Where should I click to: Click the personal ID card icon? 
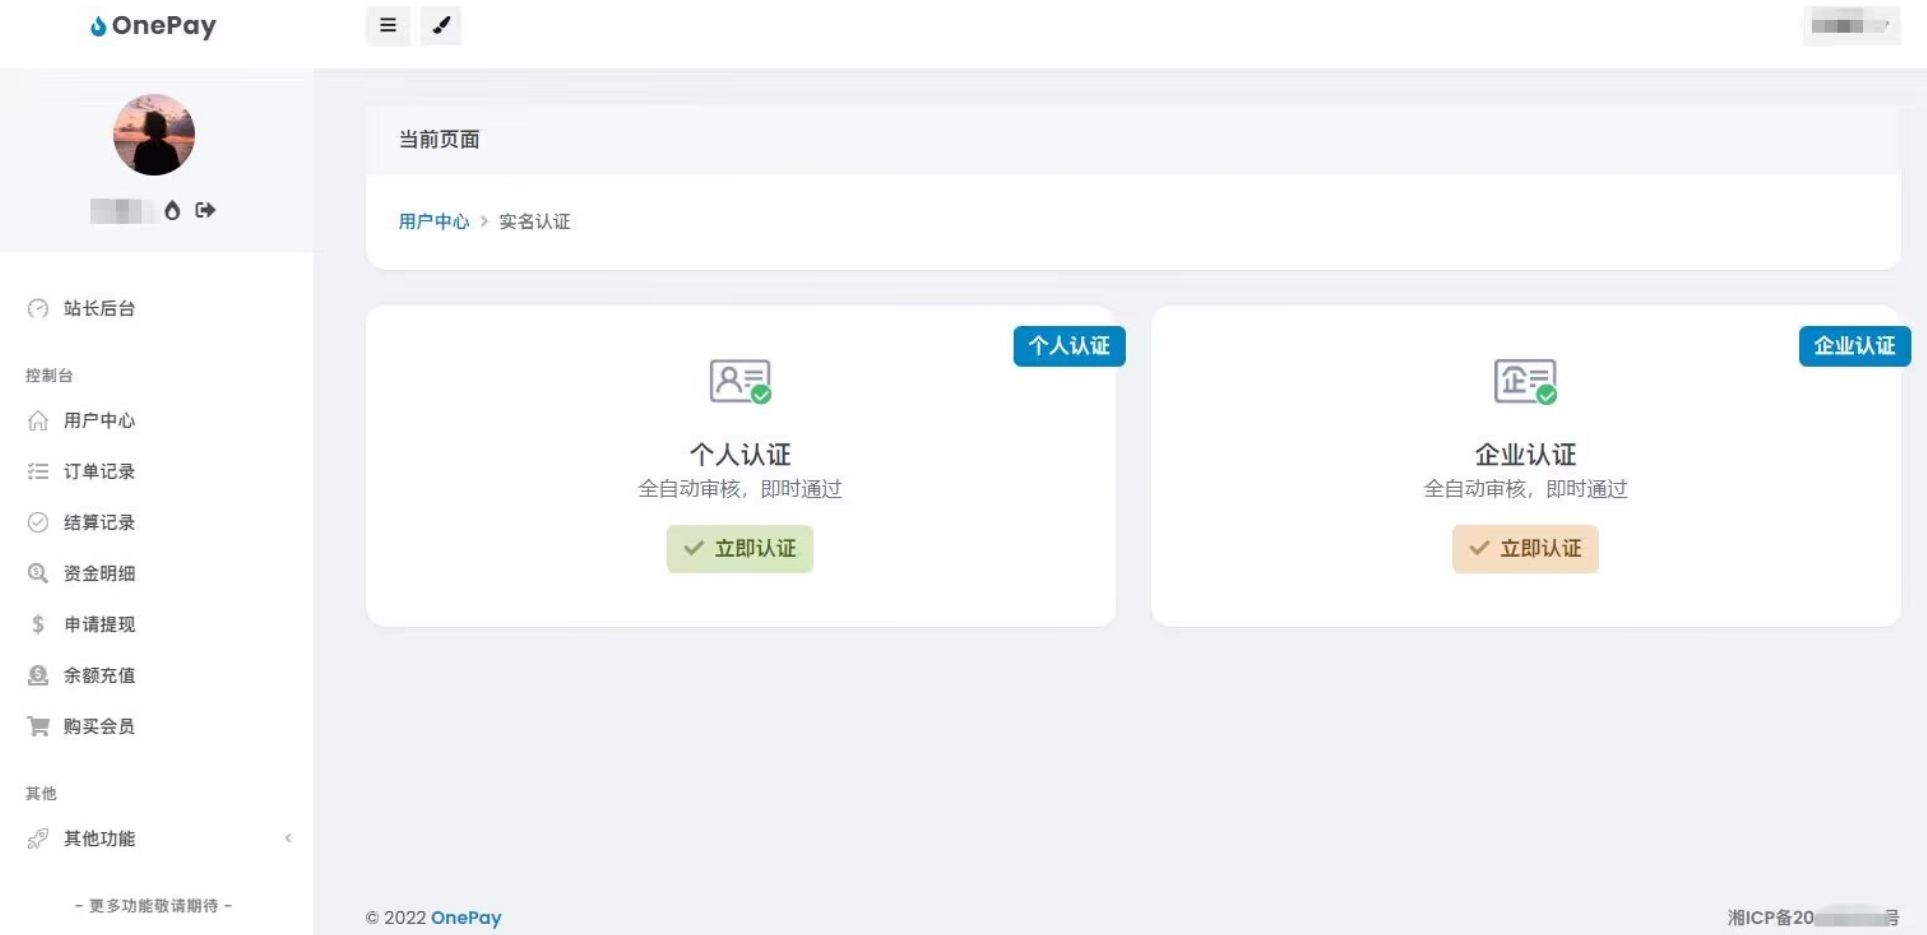click(740, 381)
